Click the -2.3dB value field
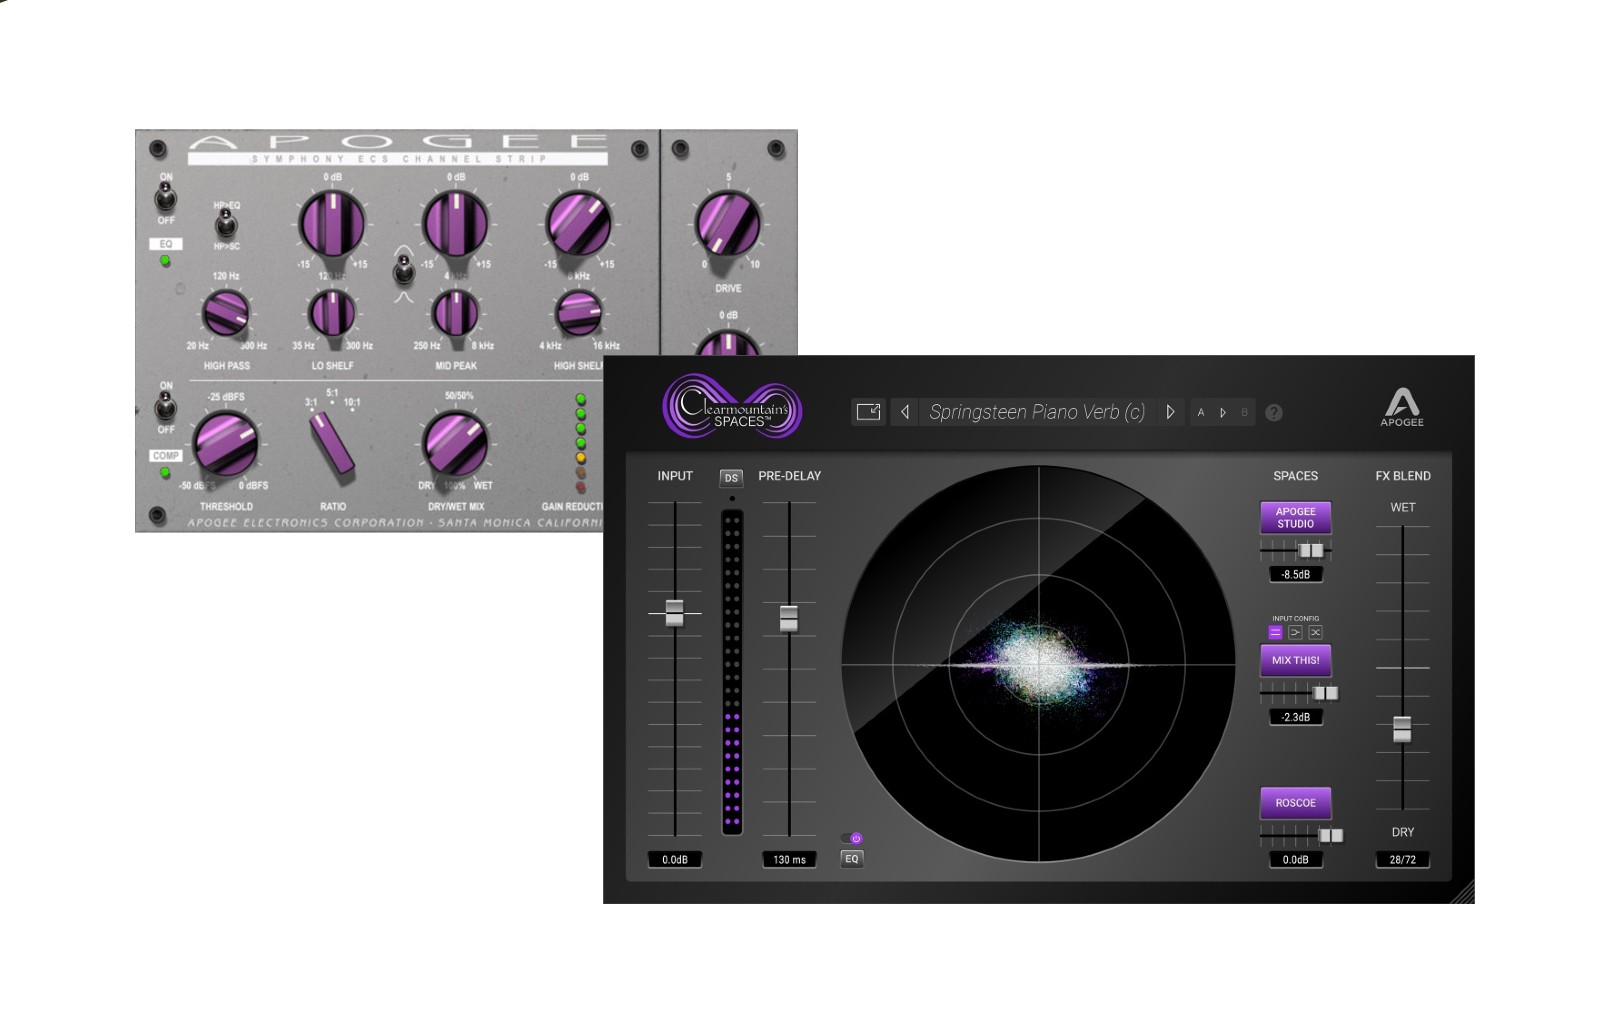Image resolution: width=1600 pixels, height=1027 pixels. 1295,717
